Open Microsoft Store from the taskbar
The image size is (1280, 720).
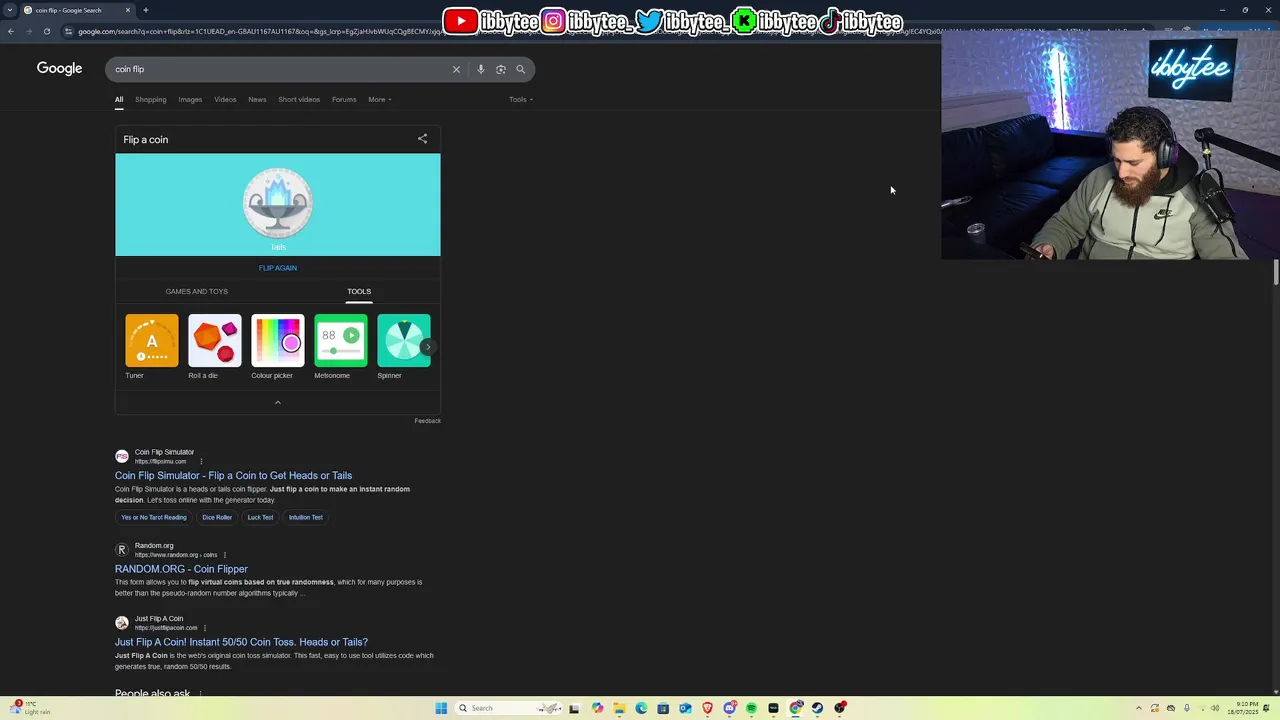663,708
